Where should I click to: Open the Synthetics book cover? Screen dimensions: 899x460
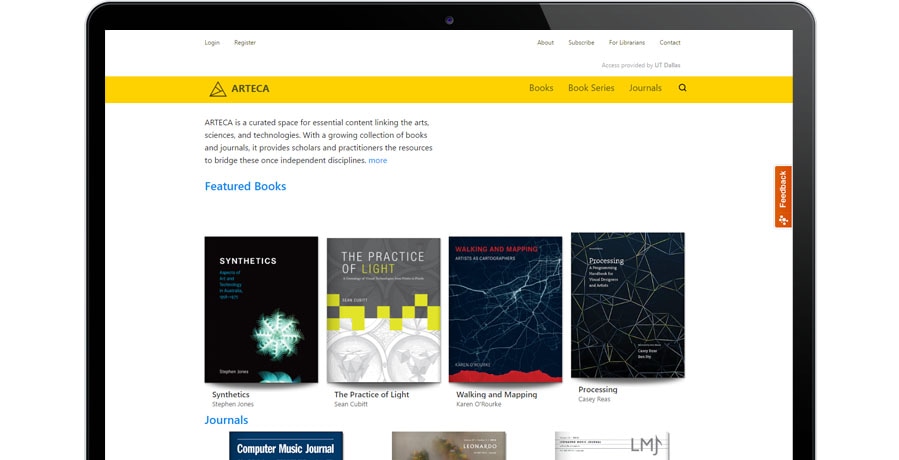261,310
